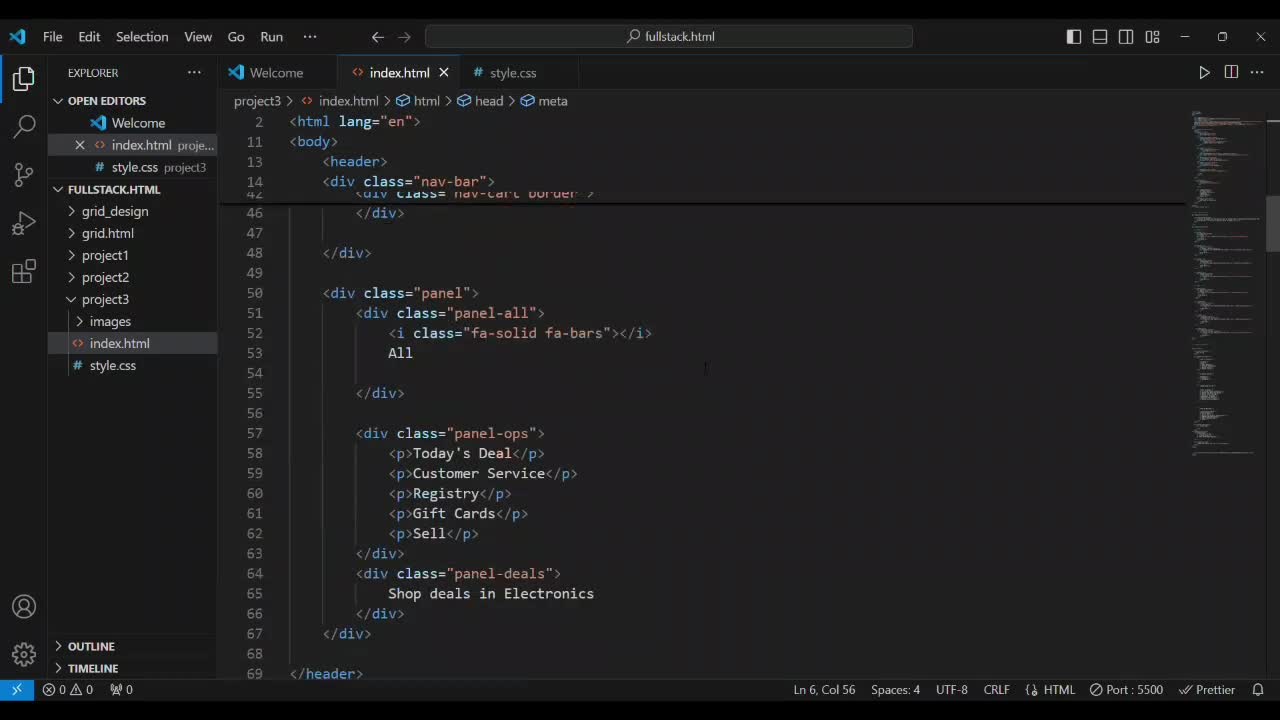Click the minimap code overview

(x=1227, y=283)
